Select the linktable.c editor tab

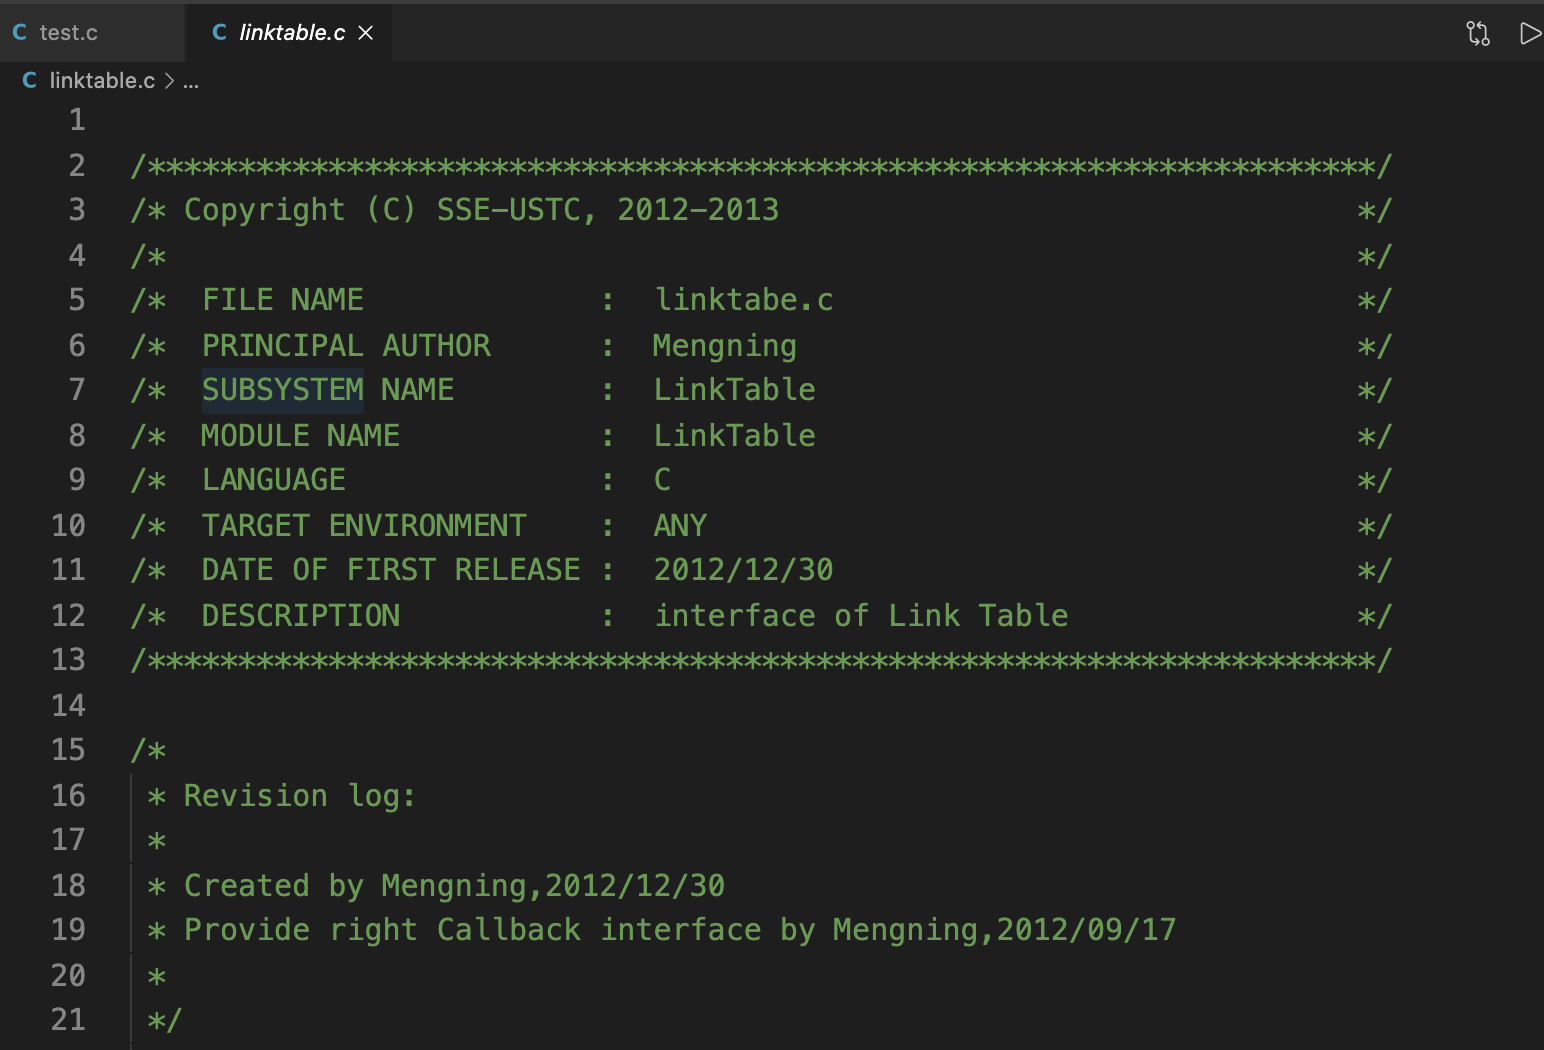tap(291, 33)
